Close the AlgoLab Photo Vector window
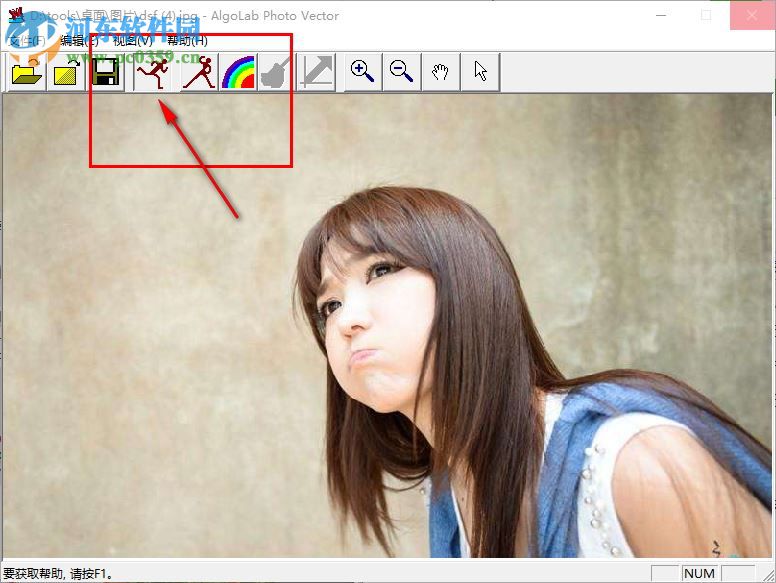Image resolution: width=776 pixels, height=583 pixels. (x=752, y=15)
